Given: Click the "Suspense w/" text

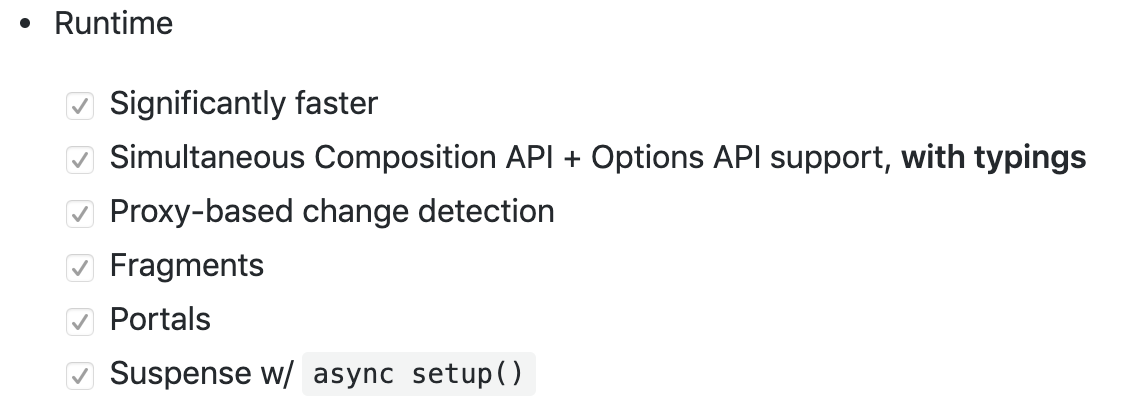Looking at the screenshot, I should (201, 373).
